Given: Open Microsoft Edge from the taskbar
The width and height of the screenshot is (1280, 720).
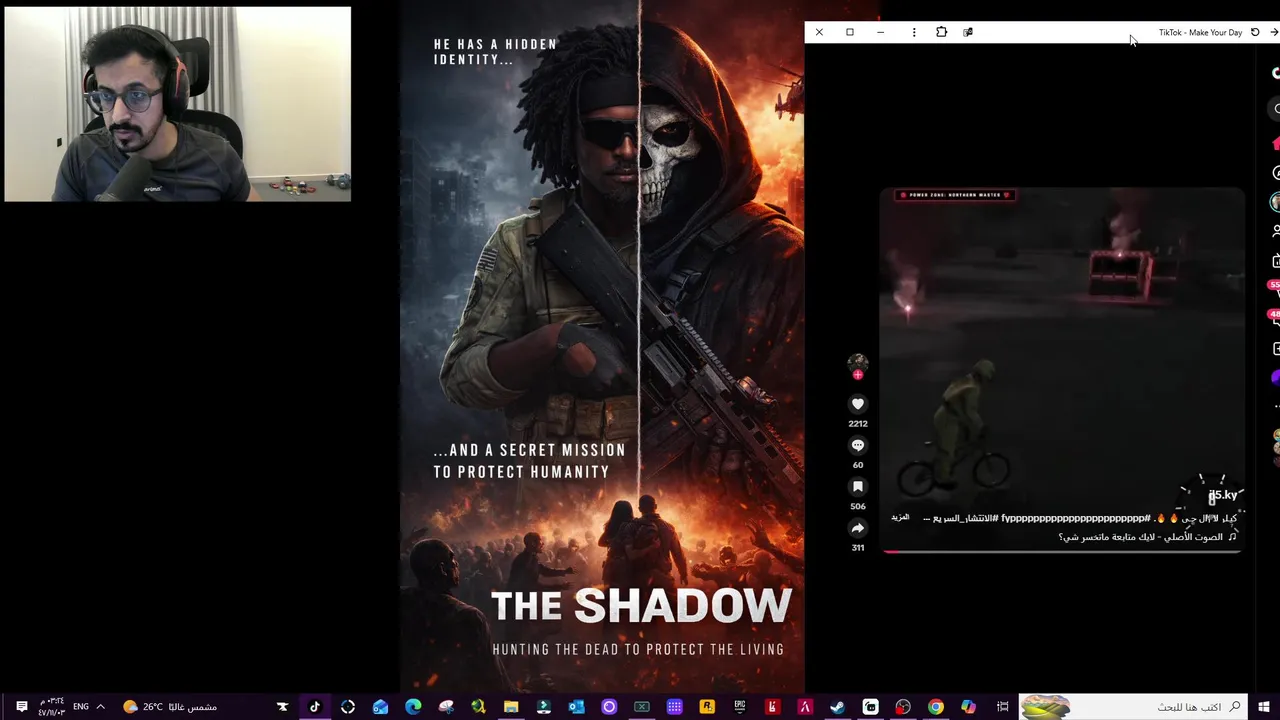Looking at the screenshot, I should click(413, 707).
